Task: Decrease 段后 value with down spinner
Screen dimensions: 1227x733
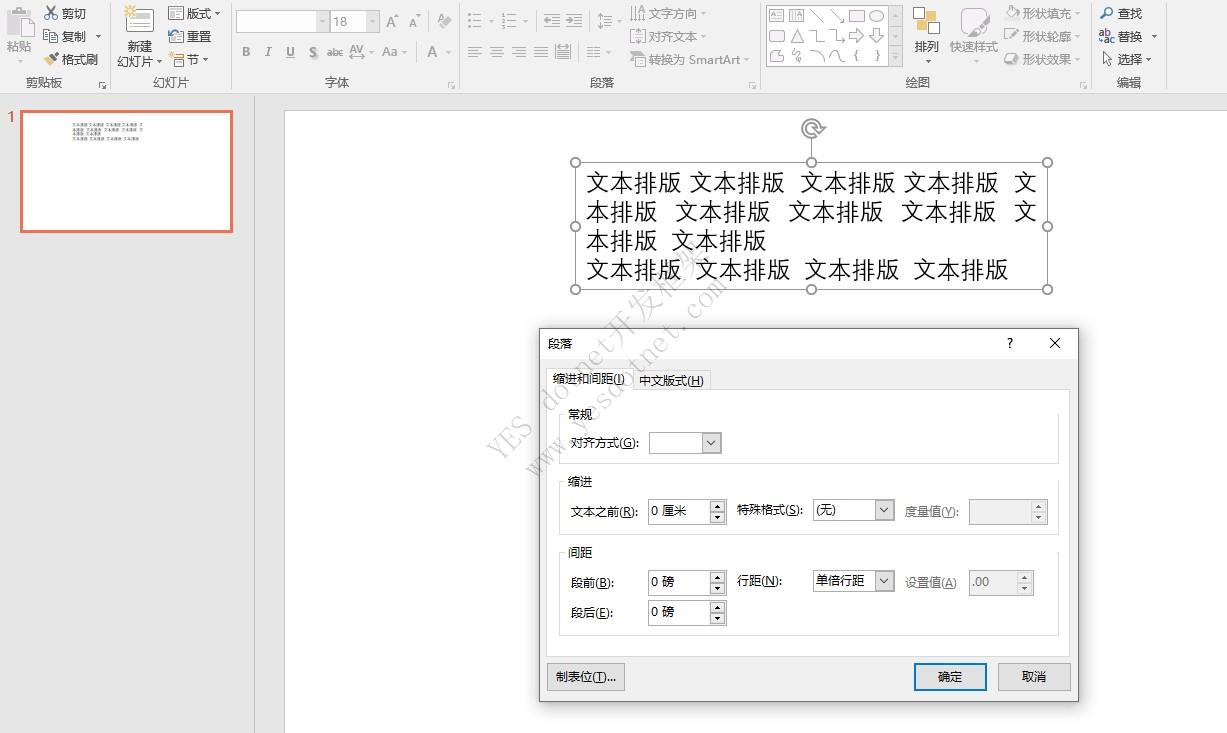Action: (x=718, y=618)
